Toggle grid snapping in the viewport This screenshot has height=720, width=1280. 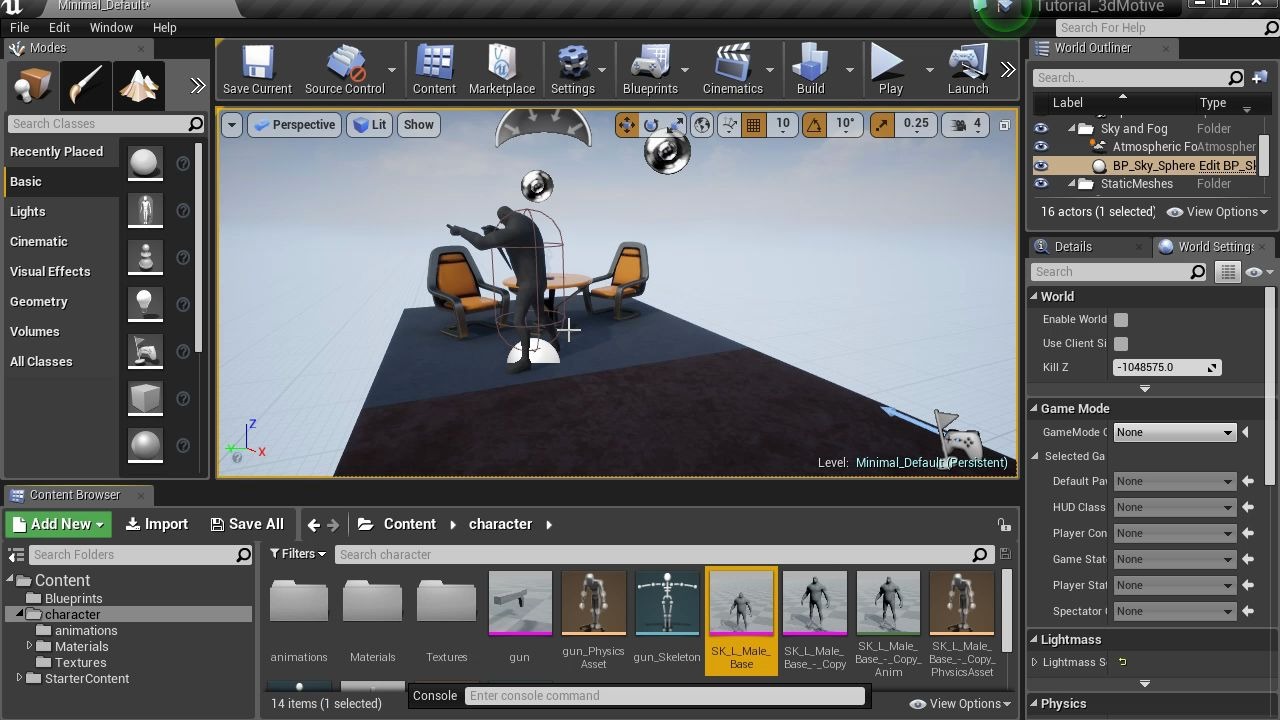coord(754,124)
